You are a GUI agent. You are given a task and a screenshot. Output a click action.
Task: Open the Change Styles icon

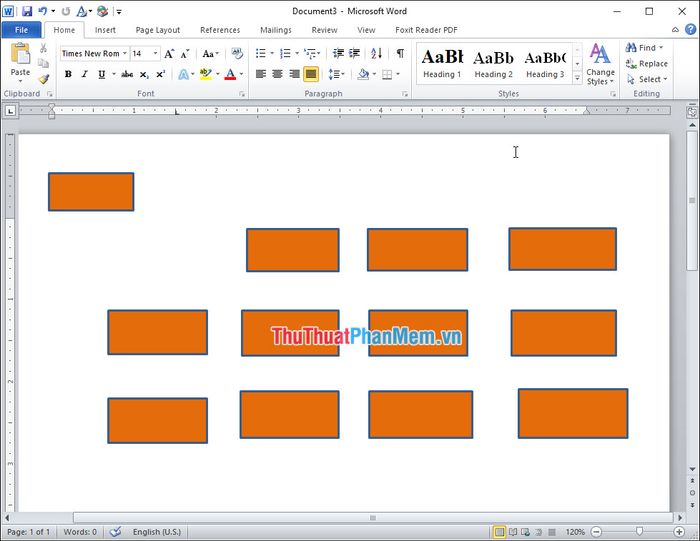[600, 60]
